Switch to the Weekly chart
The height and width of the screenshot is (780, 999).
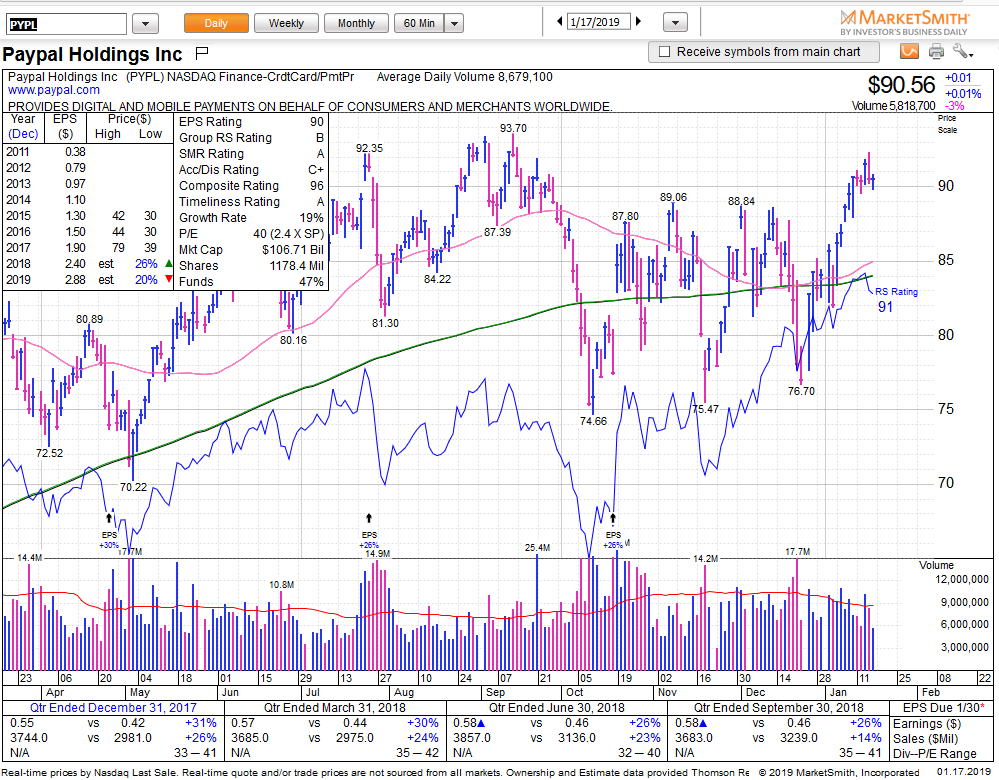tap(286, 23)
